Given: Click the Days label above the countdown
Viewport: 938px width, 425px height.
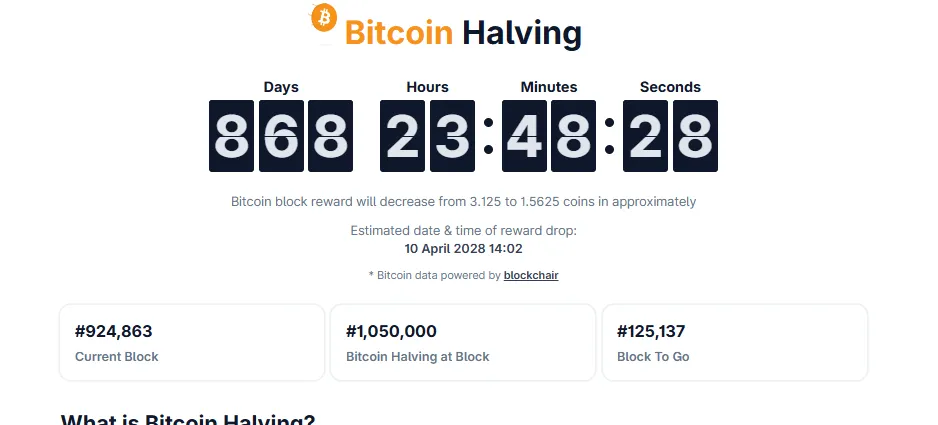Looking at the screenshot, I should click(281, 87).
